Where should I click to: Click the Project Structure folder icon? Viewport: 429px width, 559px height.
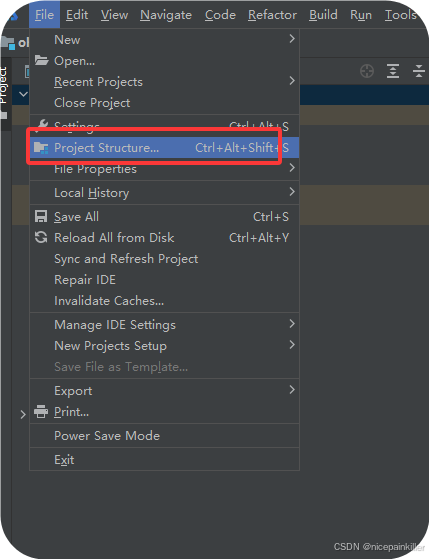click(x=41, y=147)
